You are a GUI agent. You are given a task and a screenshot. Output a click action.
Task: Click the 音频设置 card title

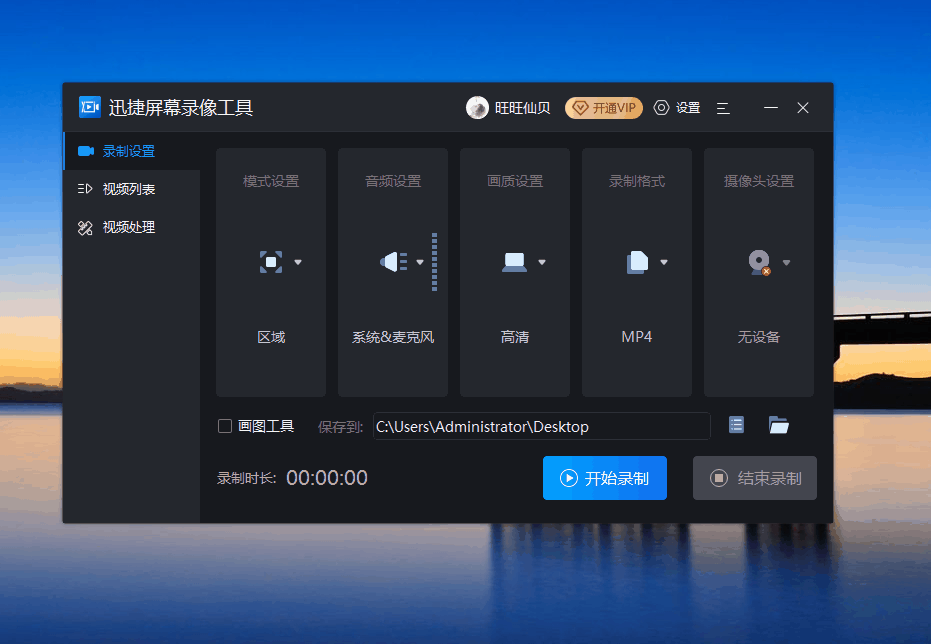393,181
